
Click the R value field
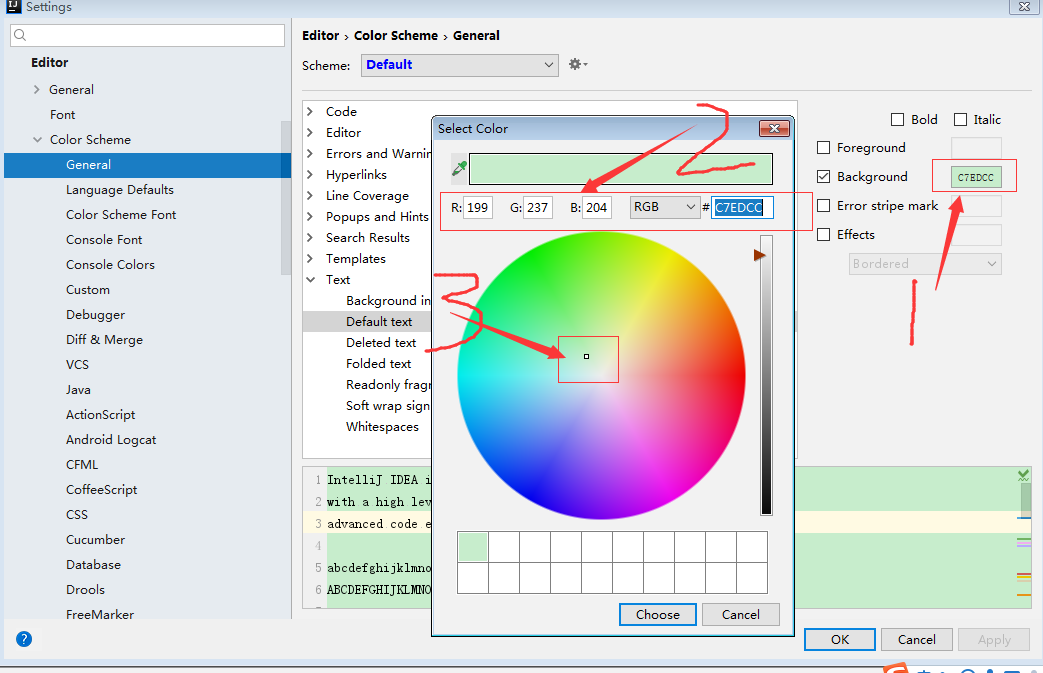(x=478, y=207)
